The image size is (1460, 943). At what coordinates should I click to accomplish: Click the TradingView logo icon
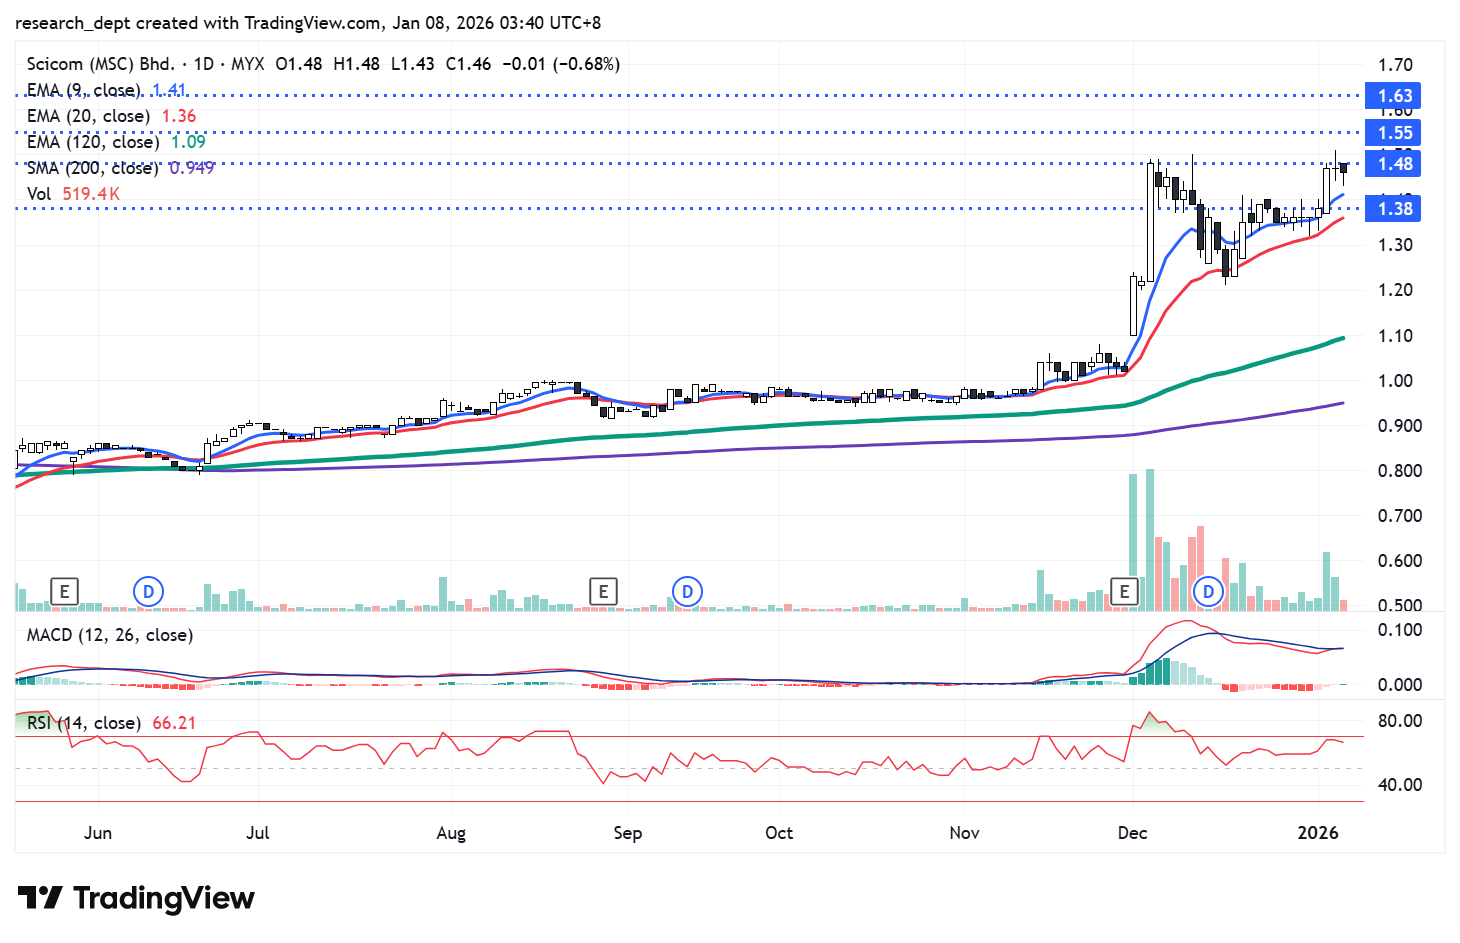(40, 898)
